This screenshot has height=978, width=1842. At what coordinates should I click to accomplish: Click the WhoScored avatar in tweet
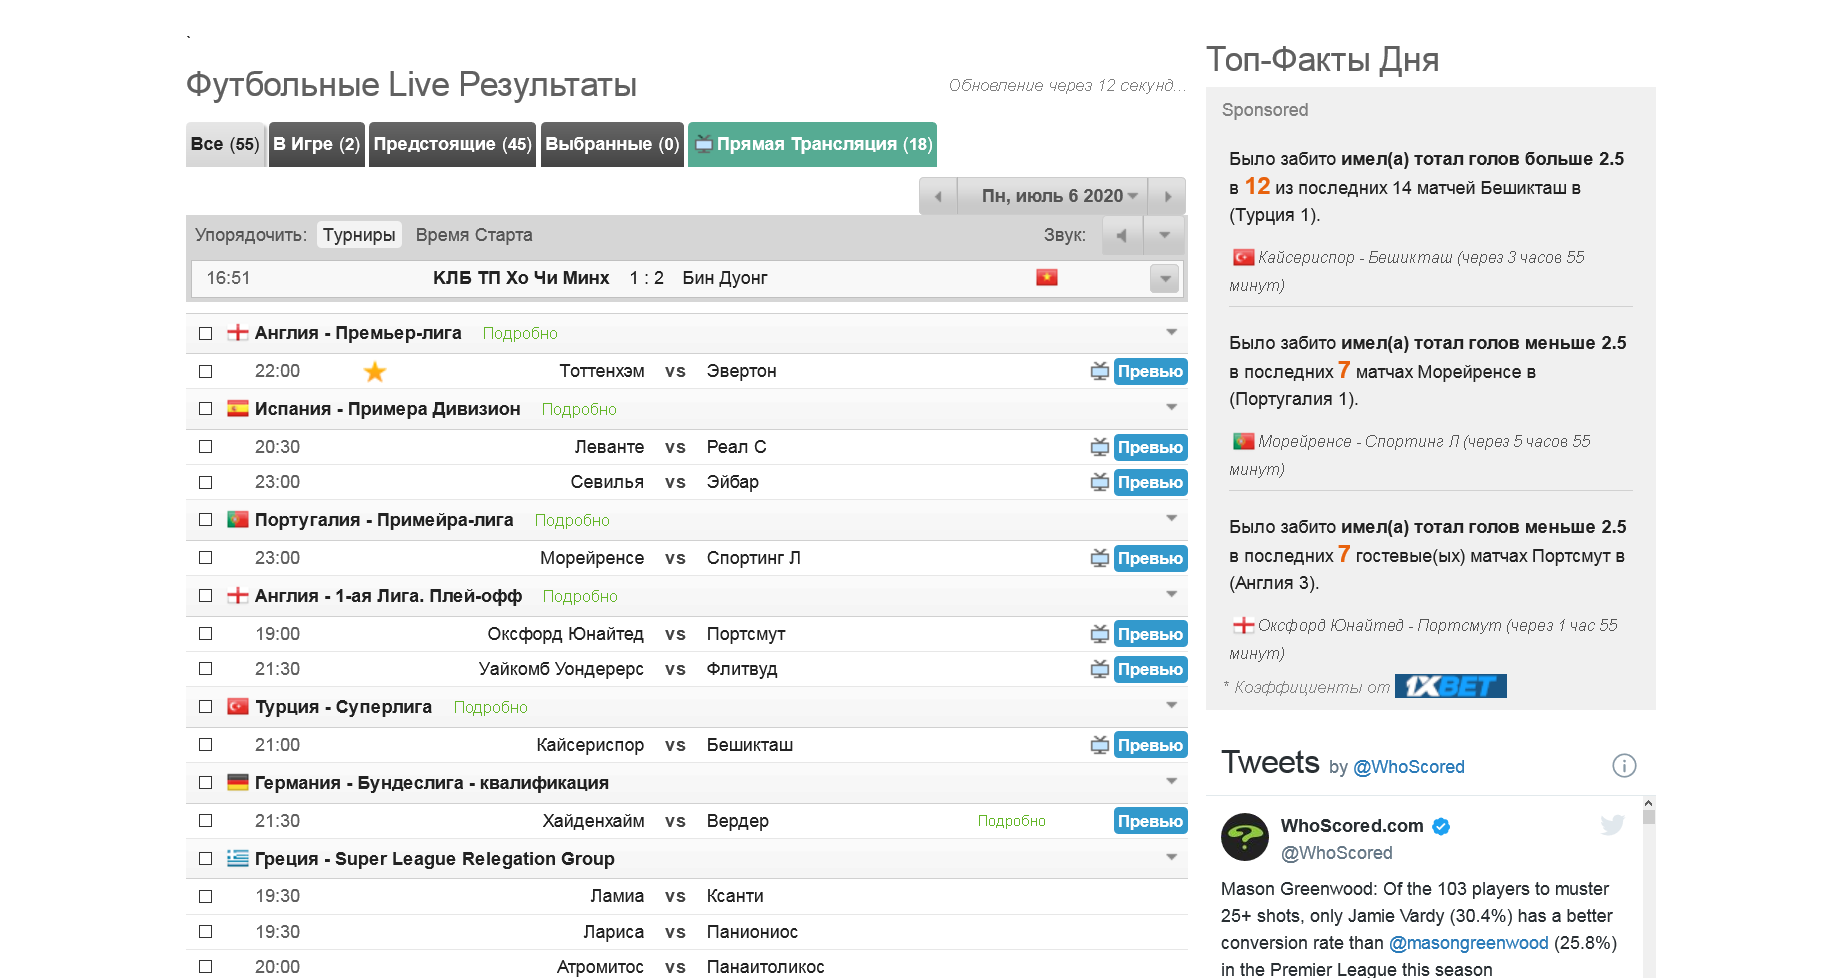1245,837
